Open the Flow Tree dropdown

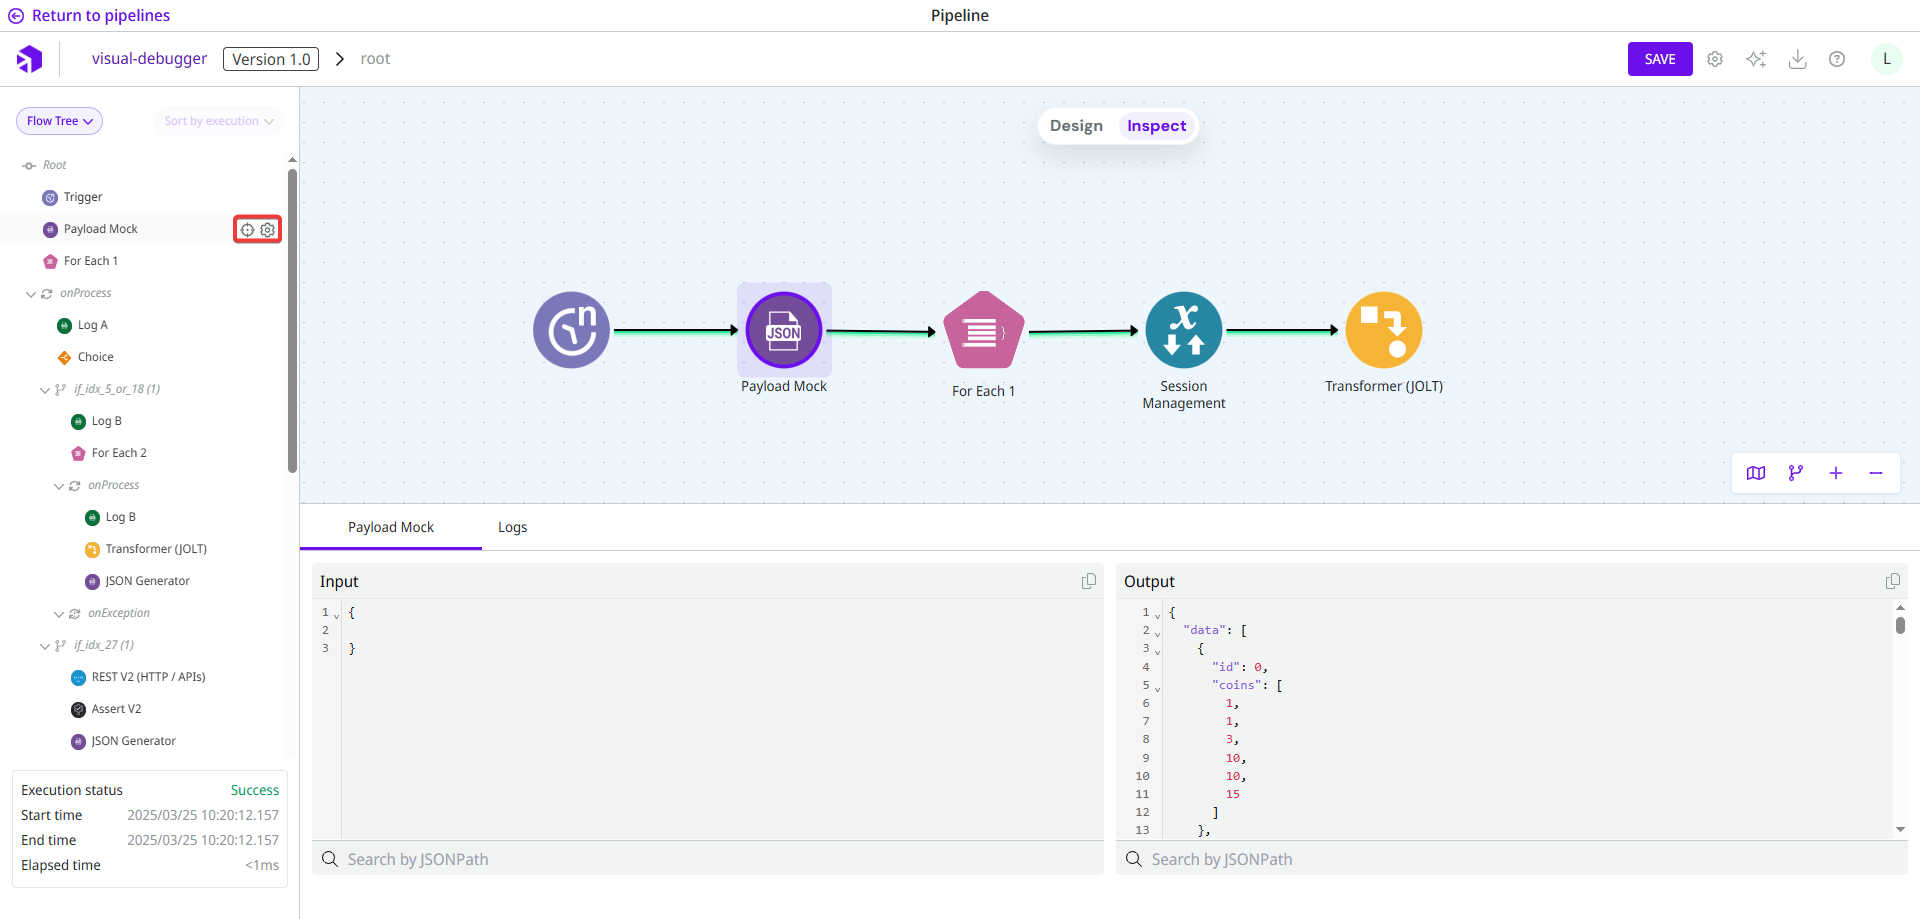point(60,121)
